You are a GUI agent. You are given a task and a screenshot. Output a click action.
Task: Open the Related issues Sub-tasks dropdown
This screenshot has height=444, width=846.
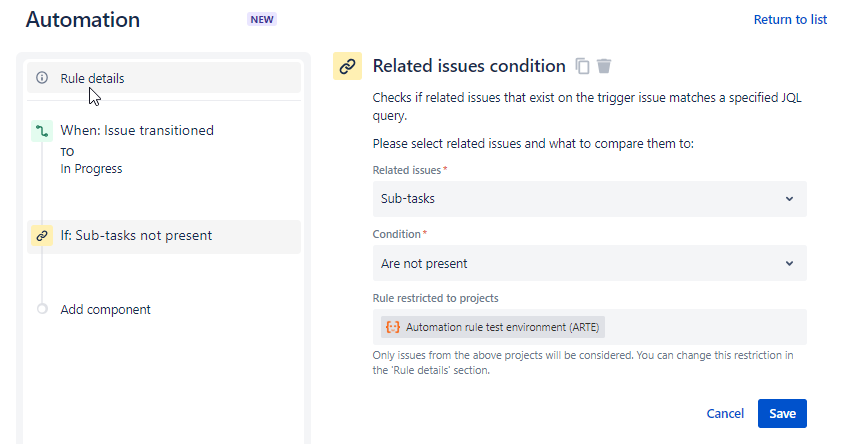pyautogui.click(x=589, y=199)
